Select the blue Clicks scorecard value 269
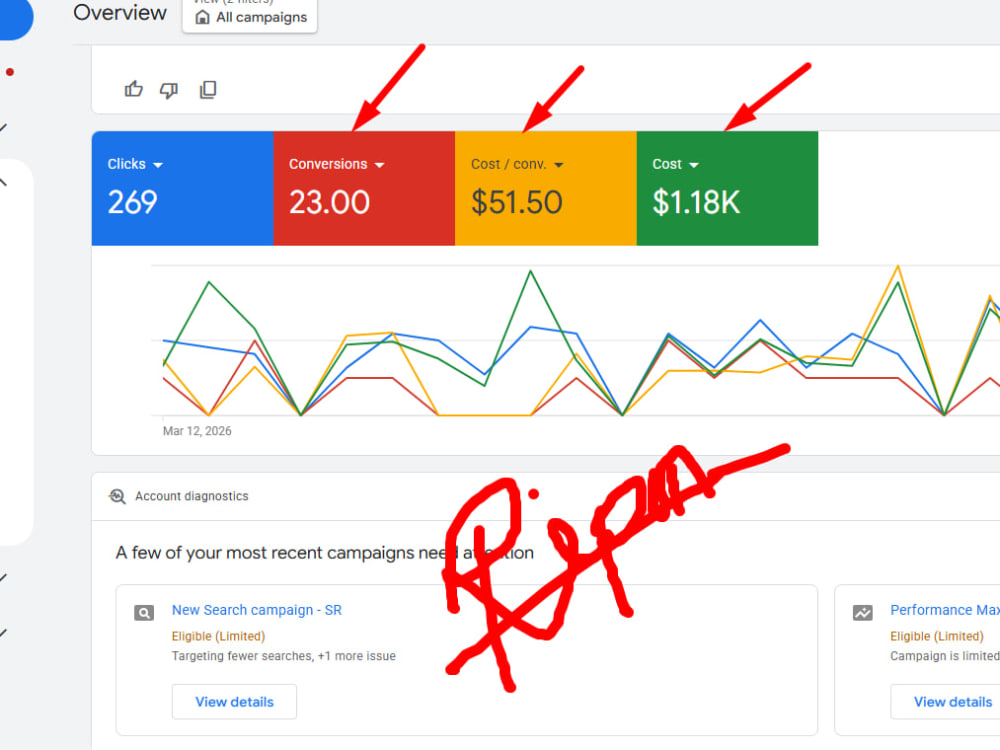The image size is (1000, 750). (133, 202)
